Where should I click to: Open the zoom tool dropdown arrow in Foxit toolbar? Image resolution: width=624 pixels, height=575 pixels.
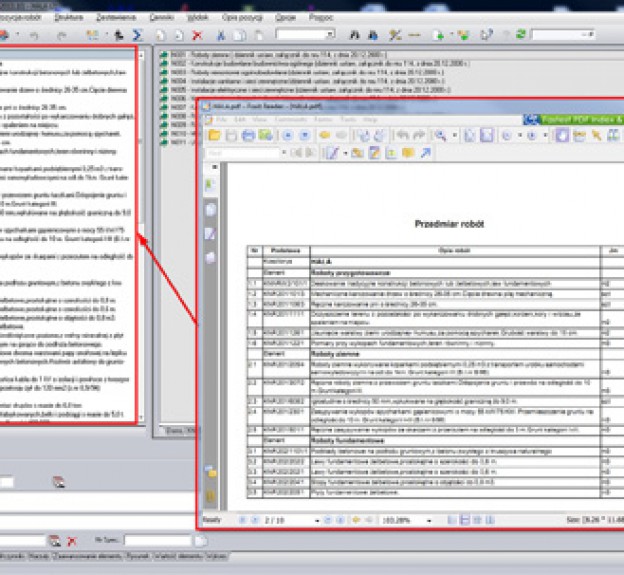pyautogui.click(x=454, y=135)
